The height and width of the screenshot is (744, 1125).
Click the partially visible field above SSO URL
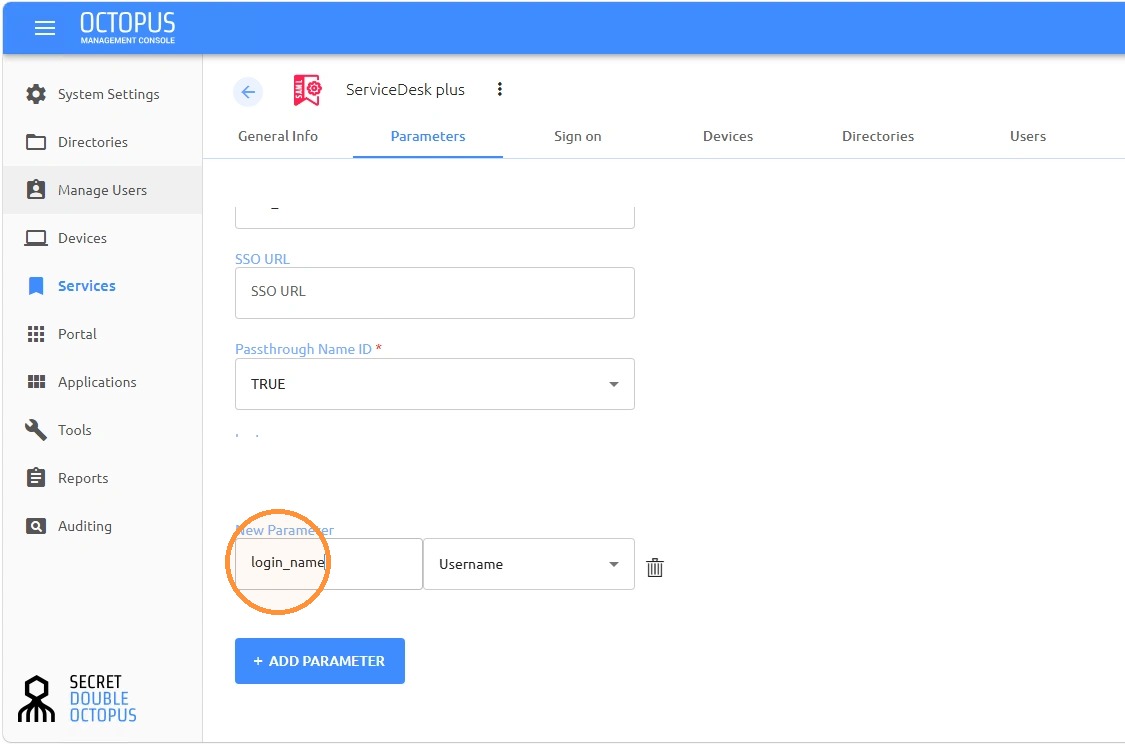coord(435,217)
